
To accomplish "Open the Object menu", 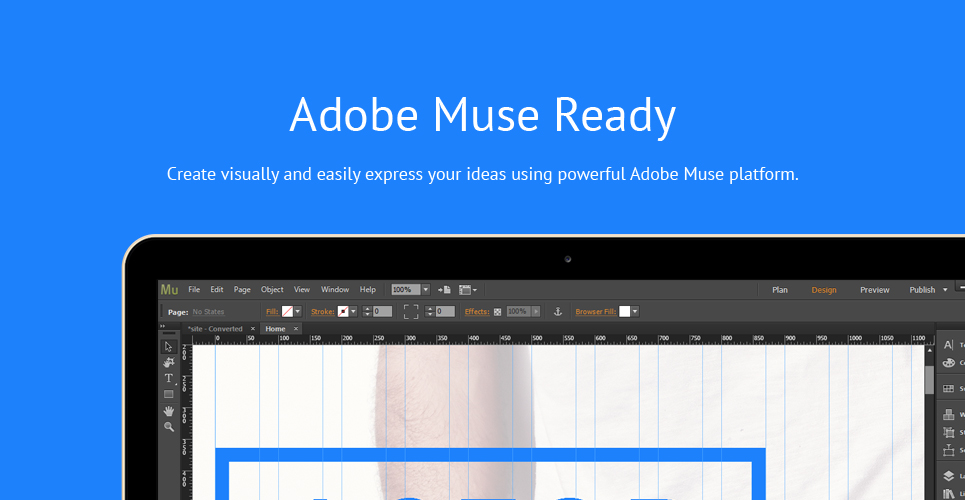I will [272, 289].
